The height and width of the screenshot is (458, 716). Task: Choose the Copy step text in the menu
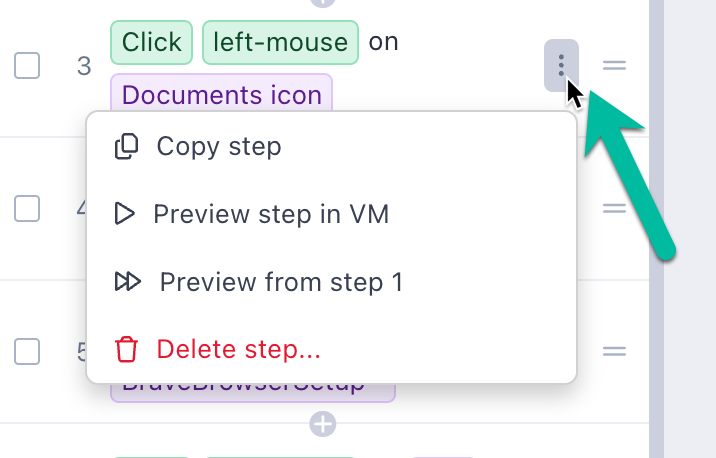tap(219, 147)
